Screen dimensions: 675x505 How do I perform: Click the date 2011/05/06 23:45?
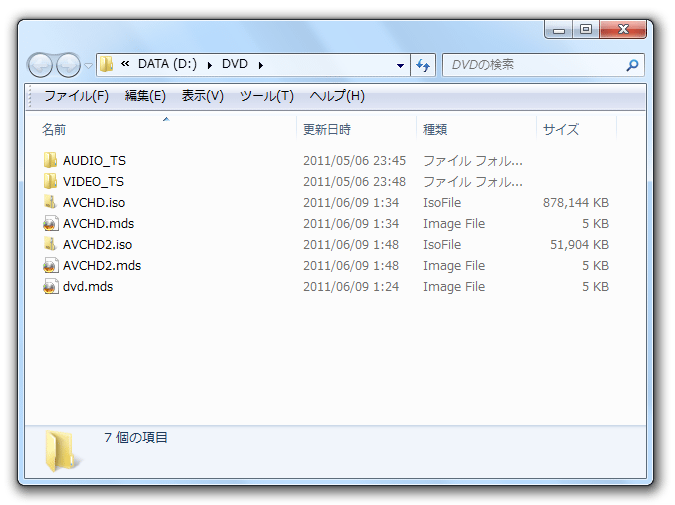[x=354, y=161]
